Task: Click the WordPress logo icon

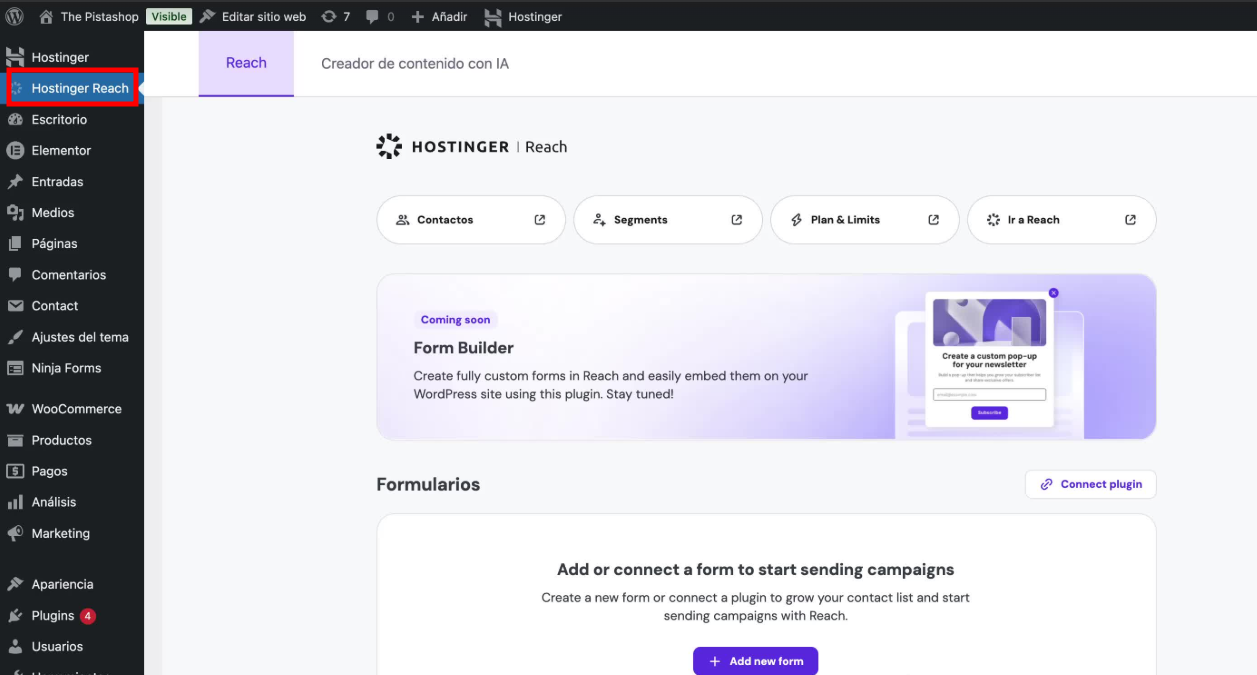Action: pos(14,16)
